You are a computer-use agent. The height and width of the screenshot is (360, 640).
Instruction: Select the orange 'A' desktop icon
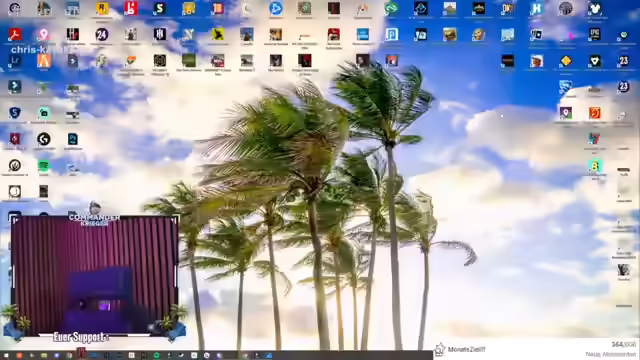[x=44, y=61]
